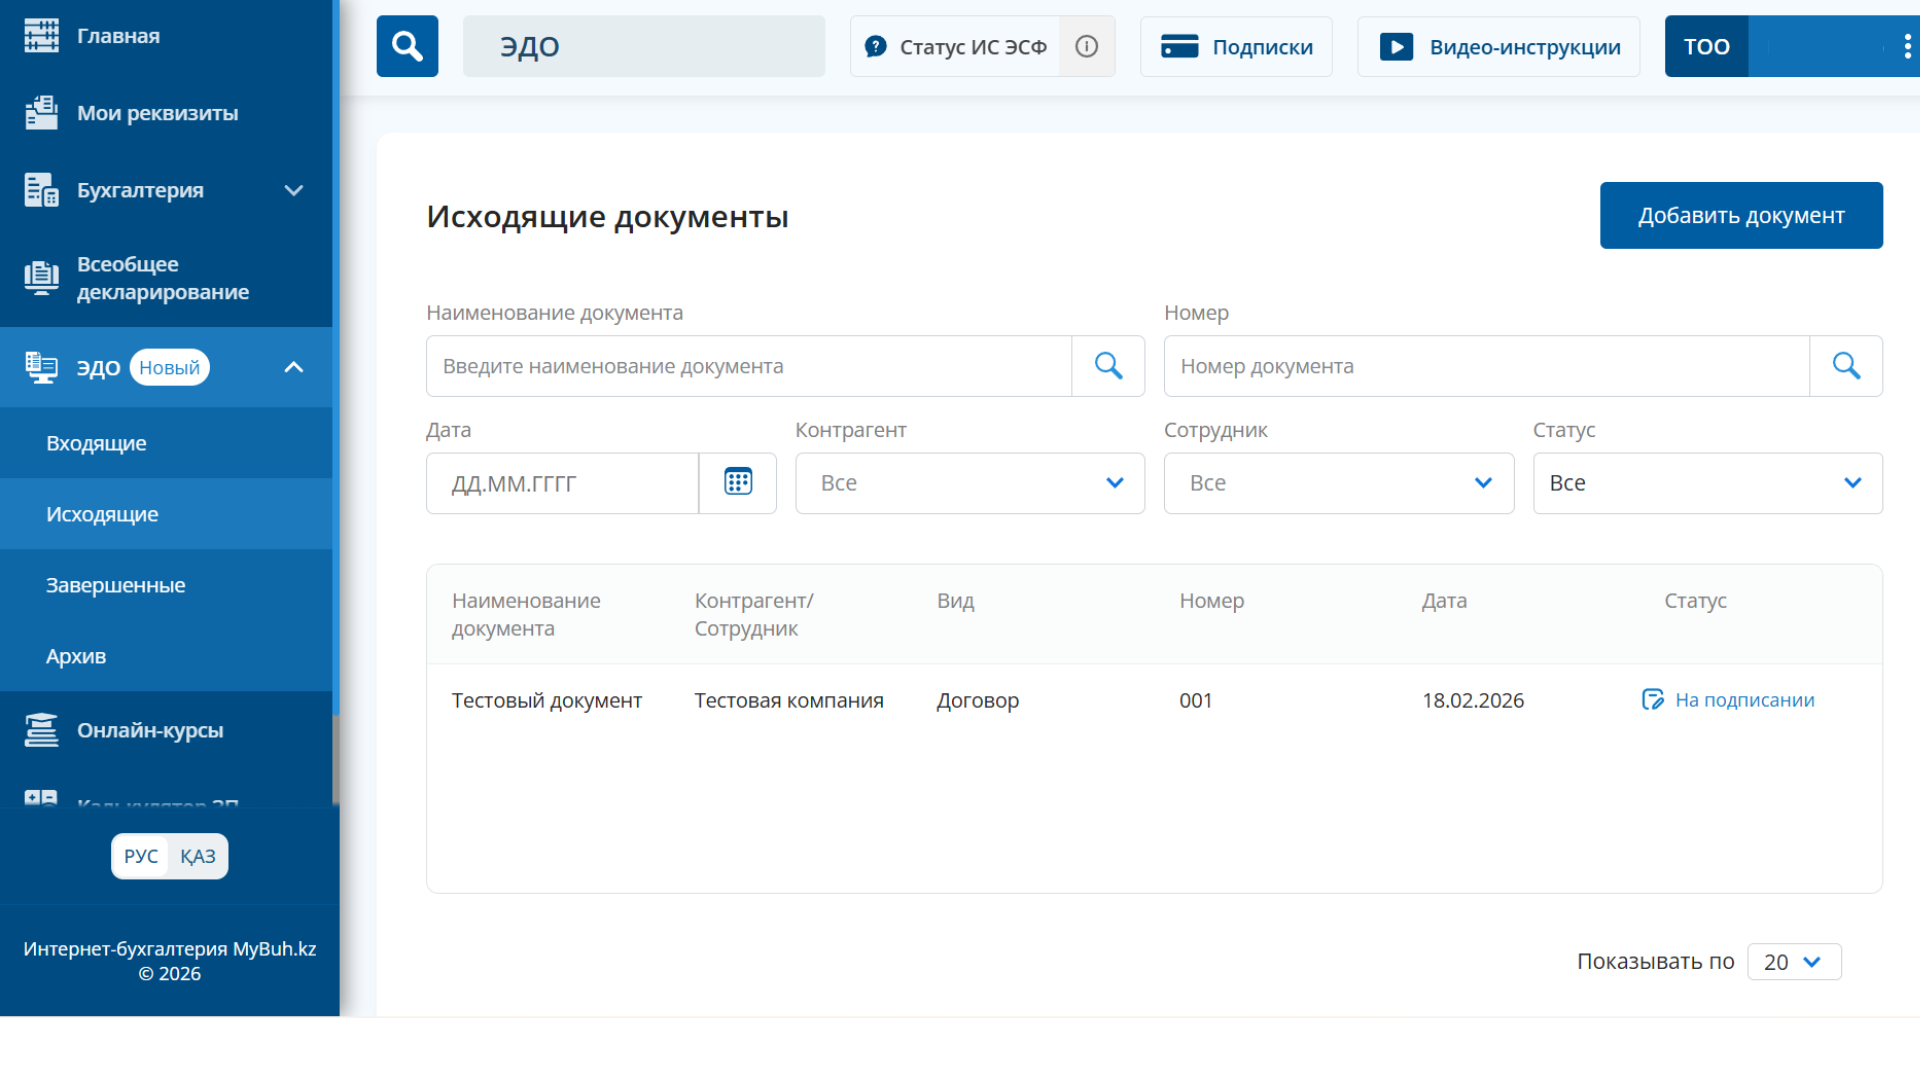Select the Всеобщее декларирование icon

(x=41, y=277)
